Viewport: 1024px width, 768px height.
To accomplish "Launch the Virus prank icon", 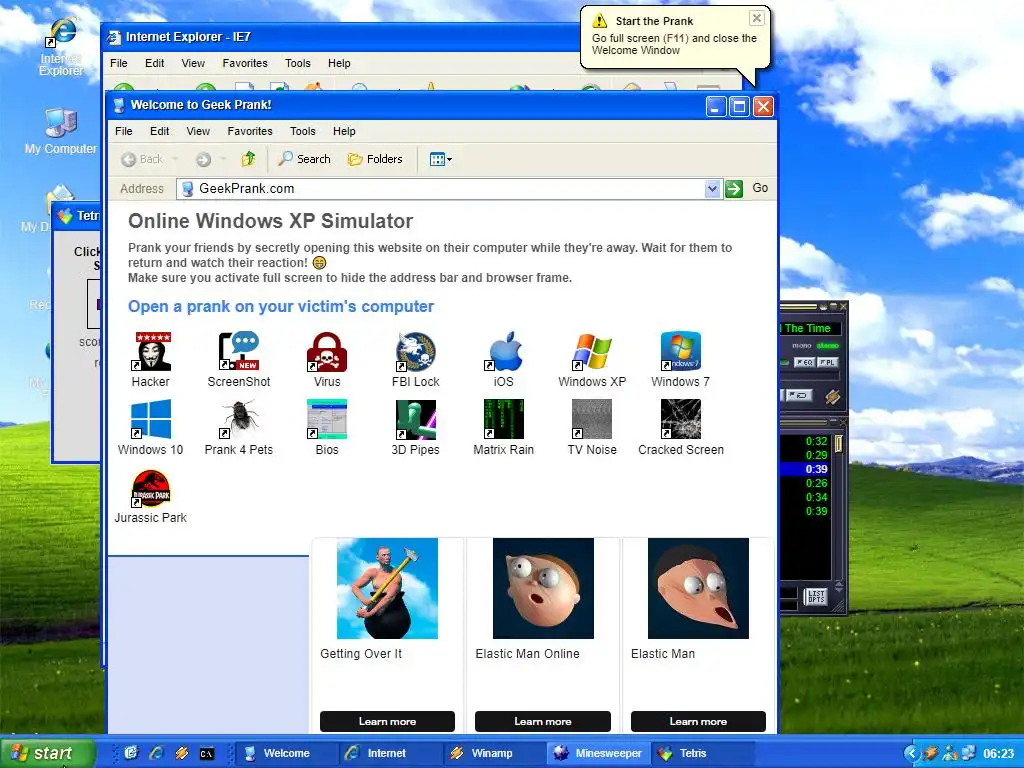I will [327, 359].
